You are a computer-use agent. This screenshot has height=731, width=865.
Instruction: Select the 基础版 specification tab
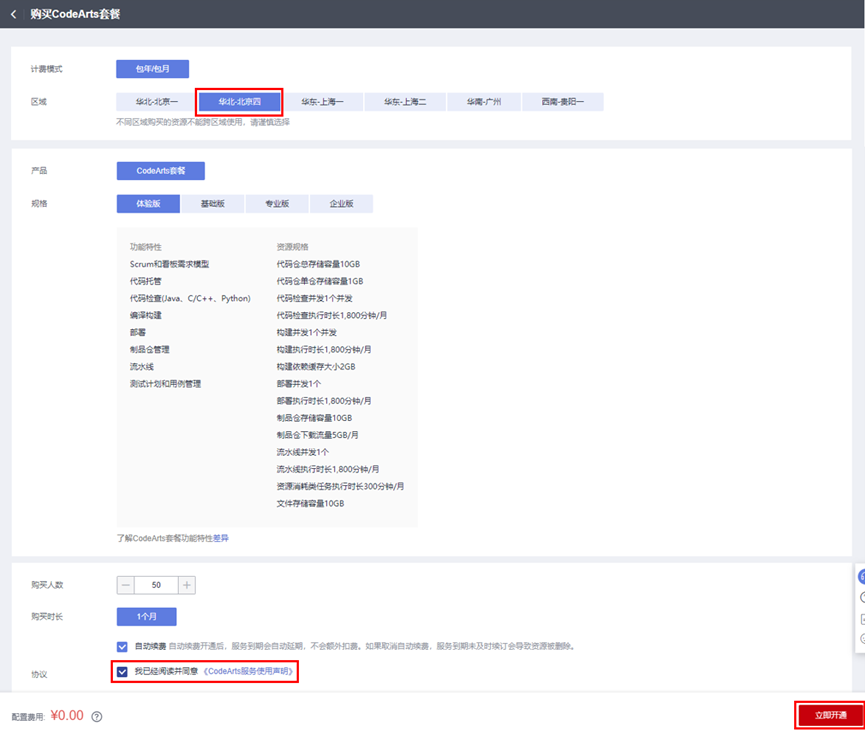(213, 204)
